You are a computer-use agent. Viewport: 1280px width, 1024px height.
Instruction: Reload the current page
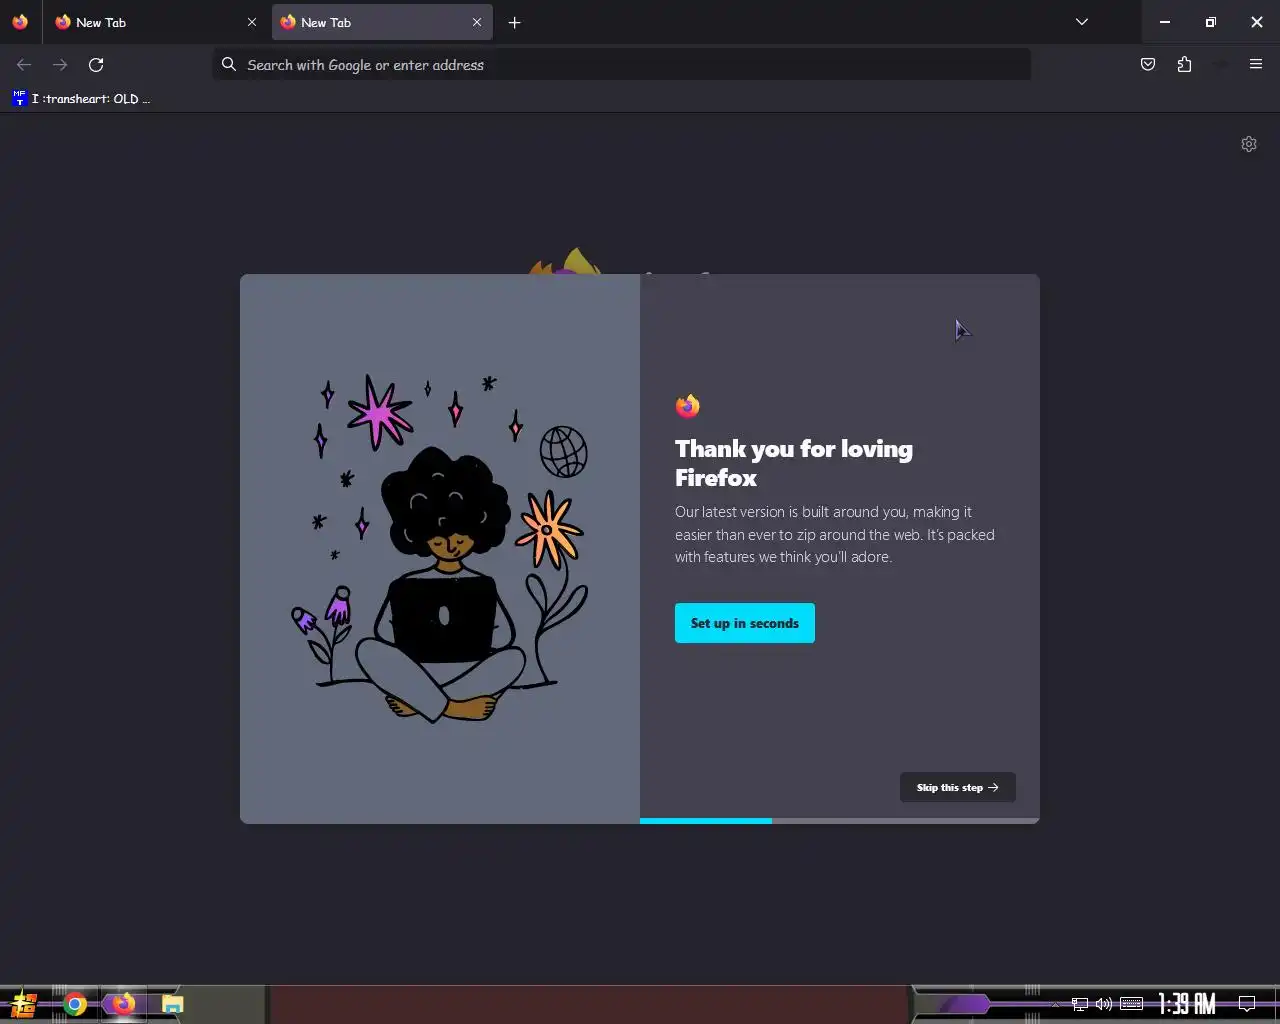[96, 65]
